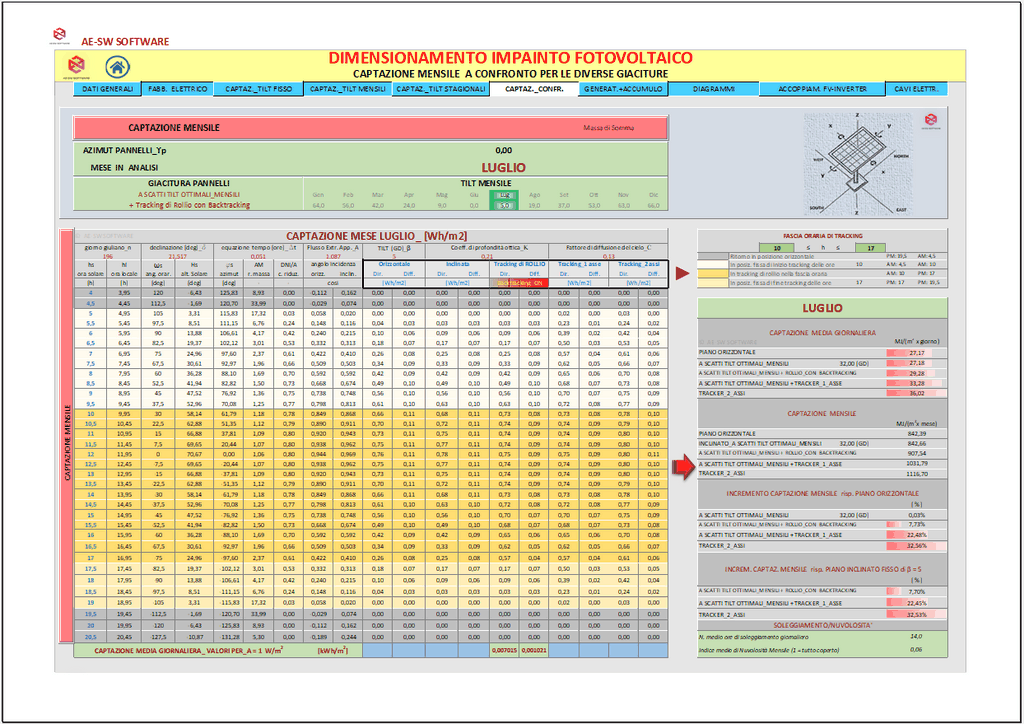Click the tracking end hour field showing 17
This screenshot has height=724, width=1024.
pyautogui.click(x=871, y=247)
